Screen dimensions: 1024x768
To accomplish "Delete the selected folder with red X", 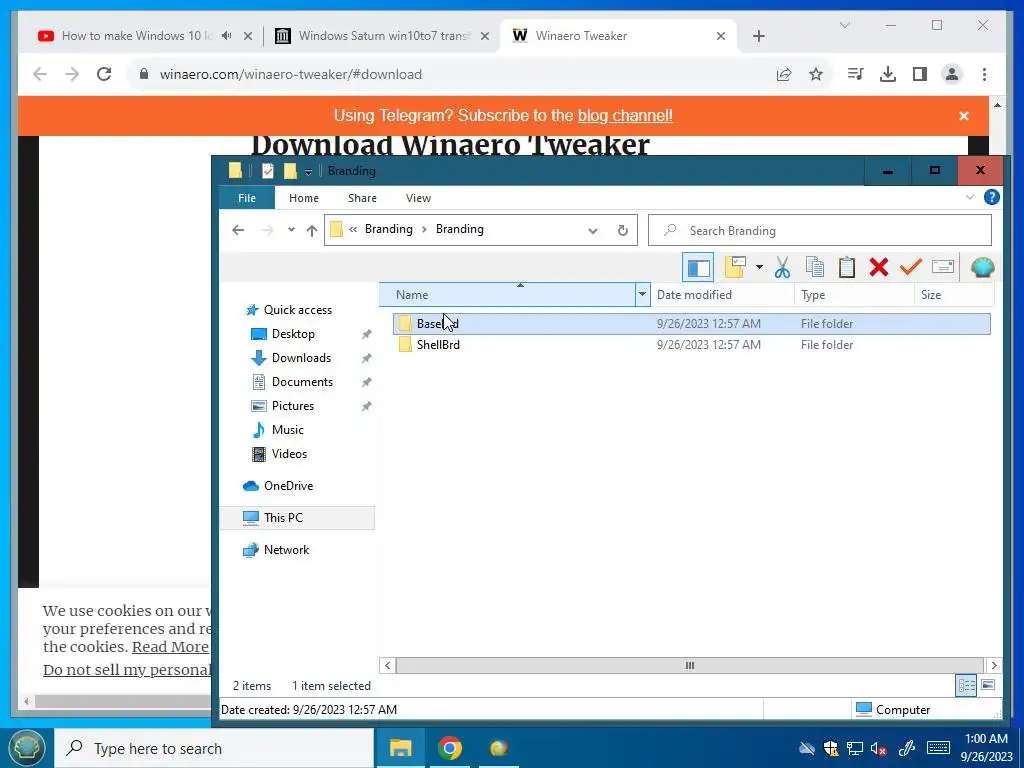I will 878,267.
